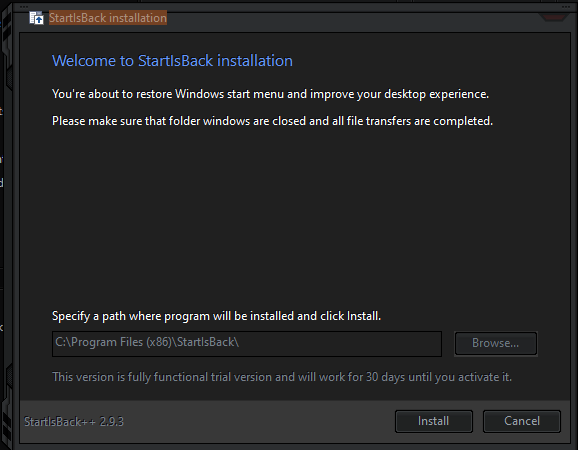Image resolution: width=578 pixels, height=450 pixels.
Task: Click the StartIsBack++ 2.9.3 version label
Action: 74,421
